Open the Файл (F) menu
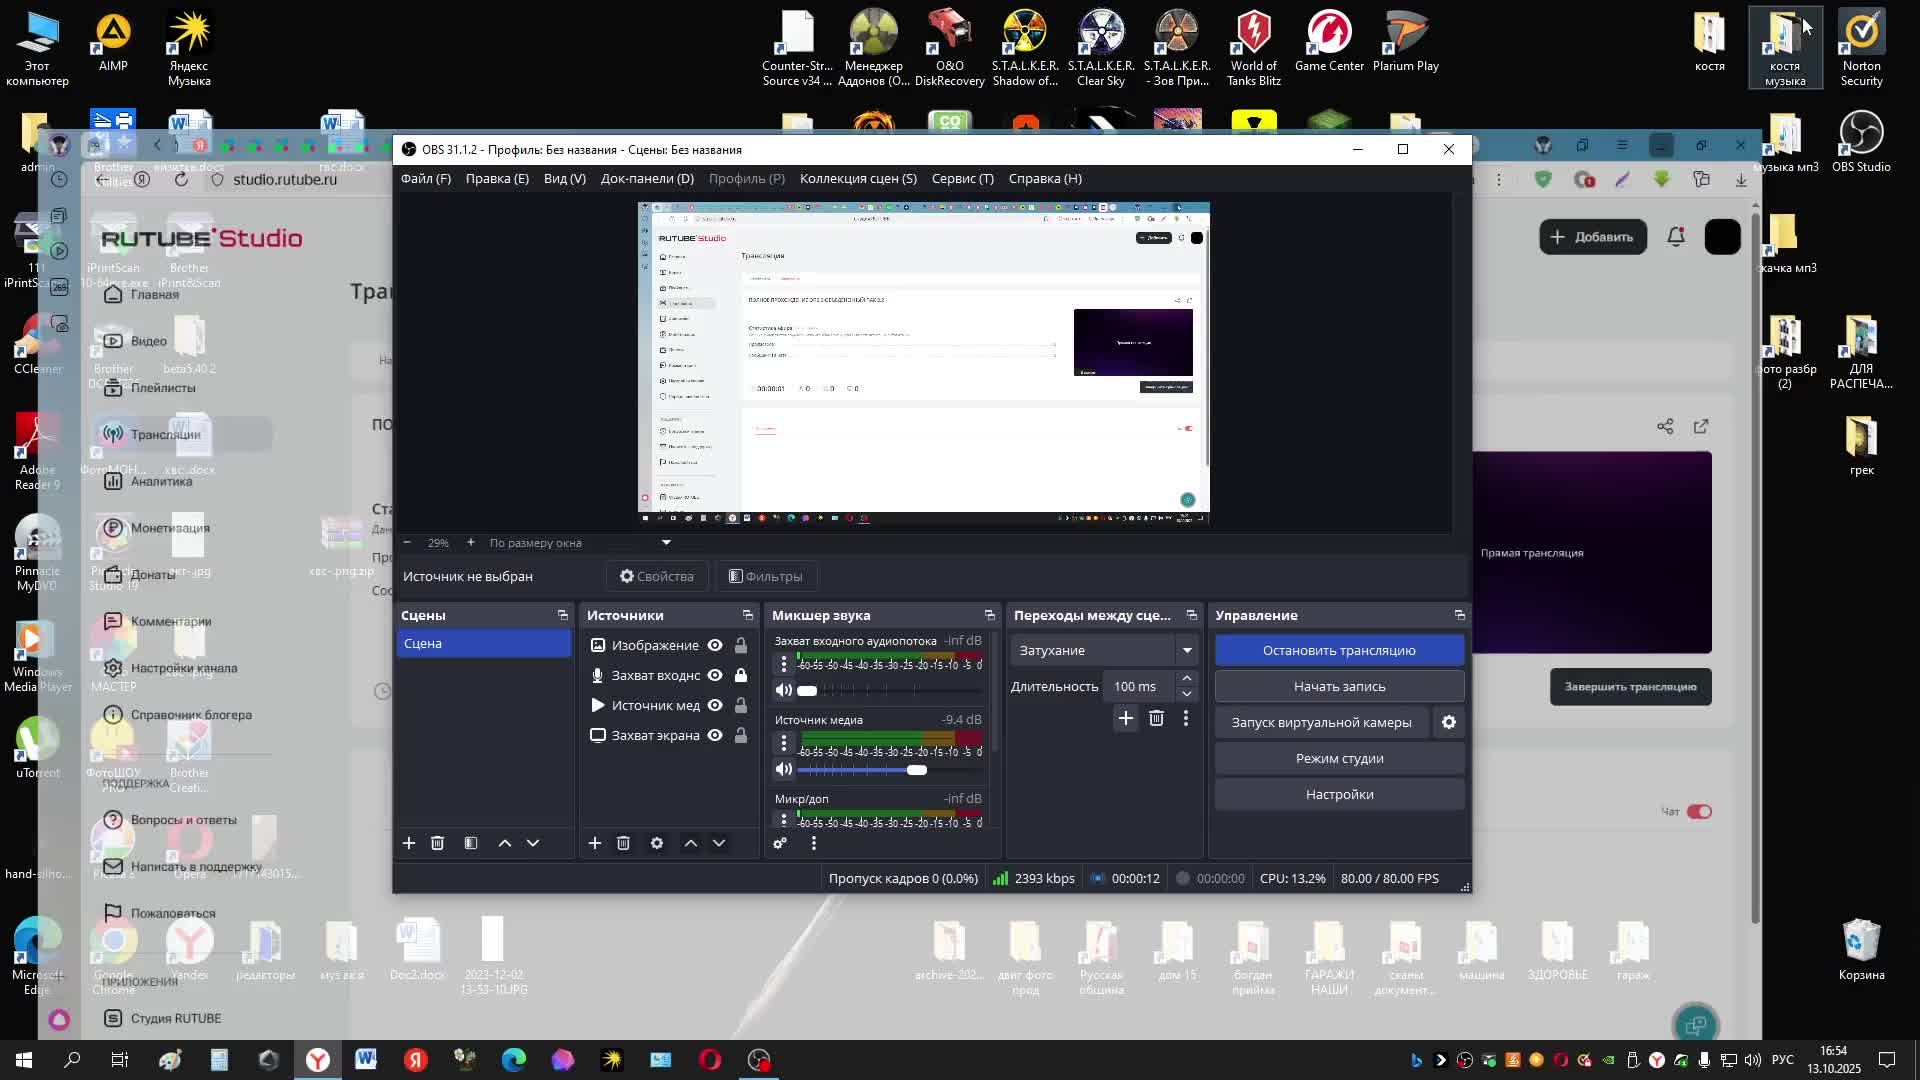Image resolution: width=1920 pixels, height=1080 pixels. [x=426, y=178]
